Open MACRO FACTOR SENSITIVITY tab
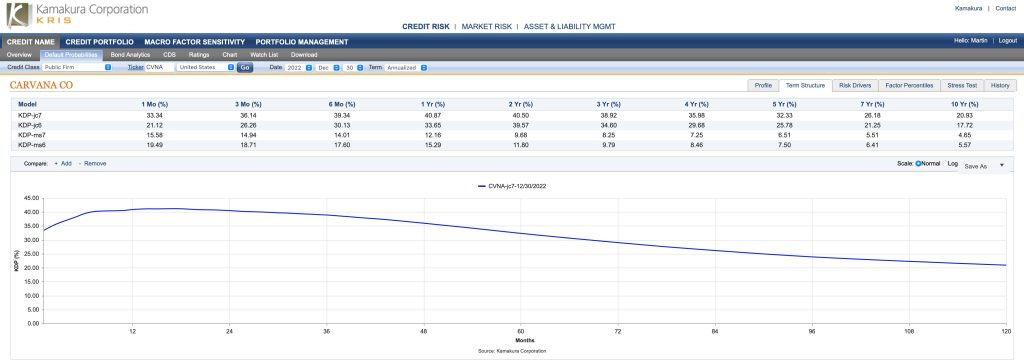 195,42
